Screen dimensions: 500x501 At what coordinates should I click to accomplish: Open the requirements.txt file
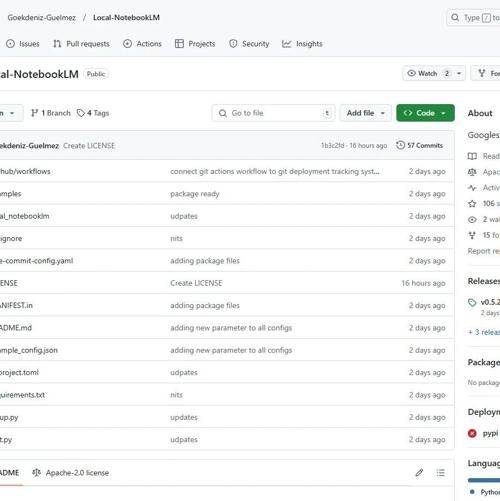[x=22, y=395]
